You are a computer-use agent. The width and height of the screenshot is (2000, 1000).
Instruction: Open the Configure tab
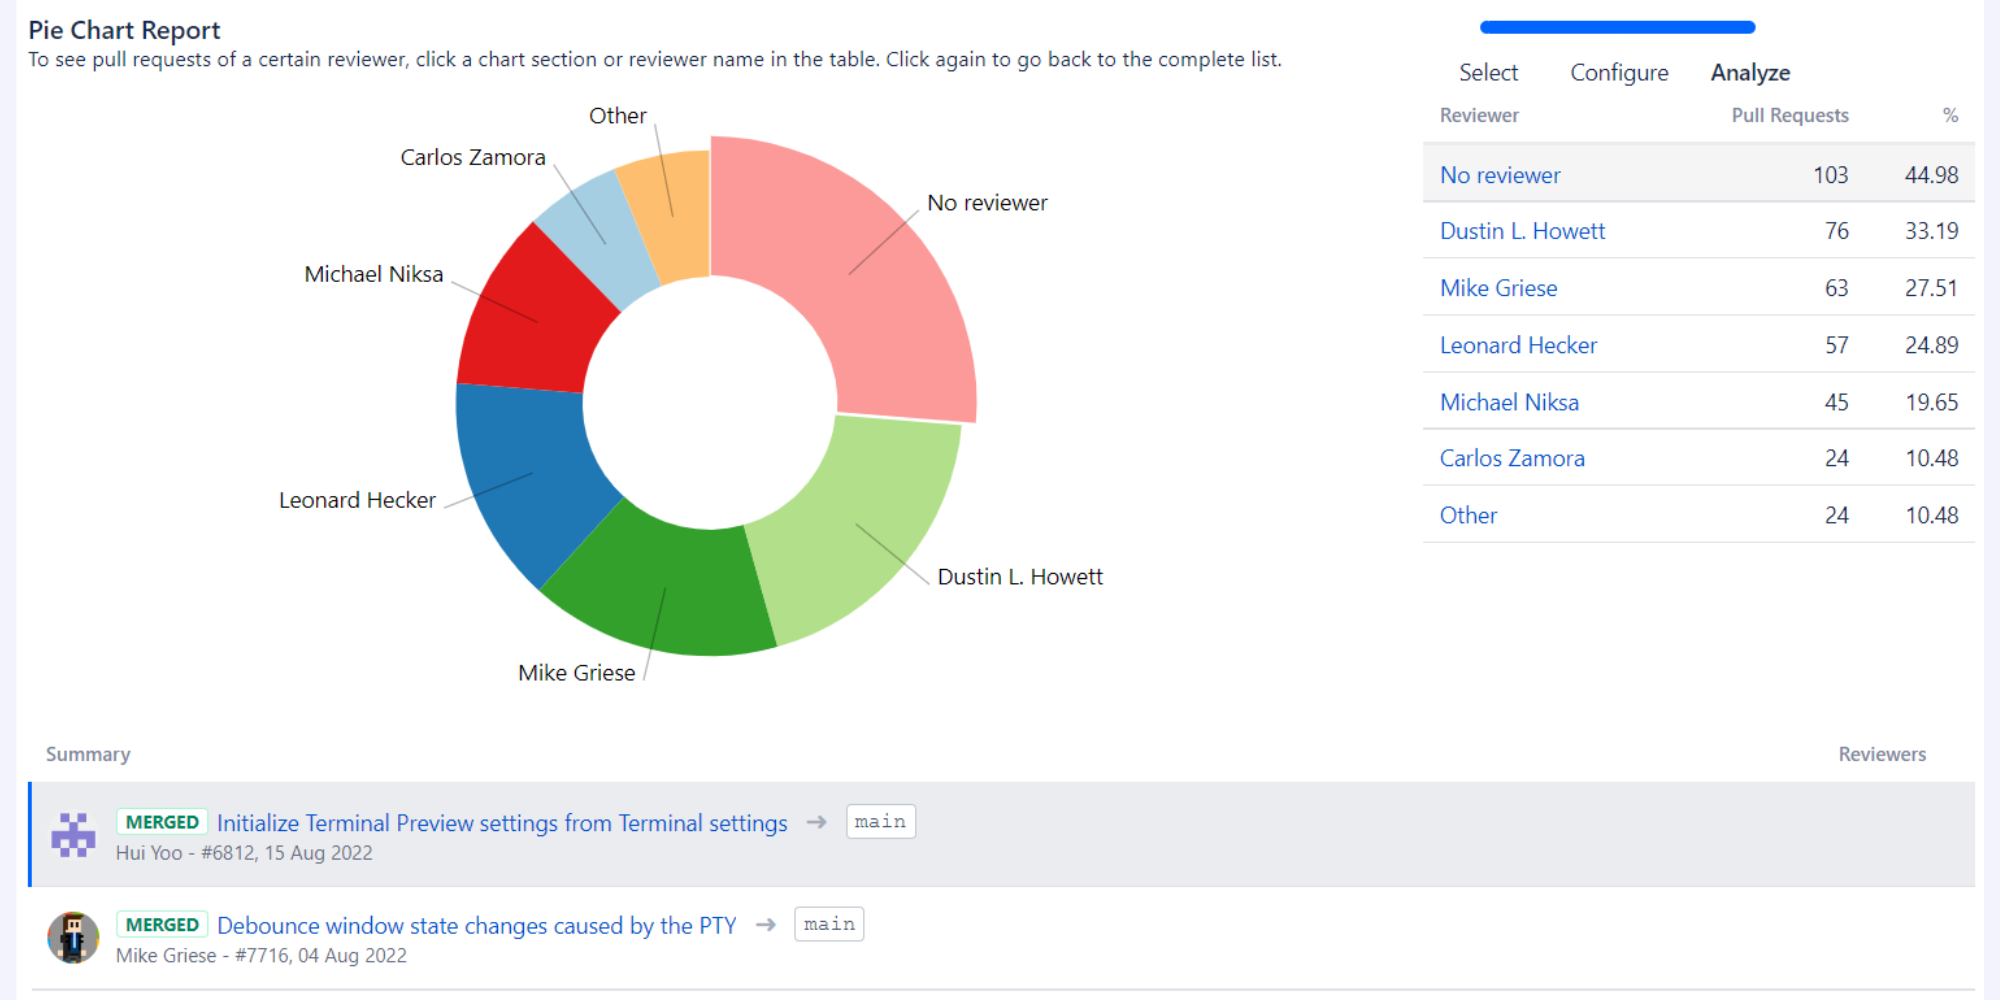1619,72
